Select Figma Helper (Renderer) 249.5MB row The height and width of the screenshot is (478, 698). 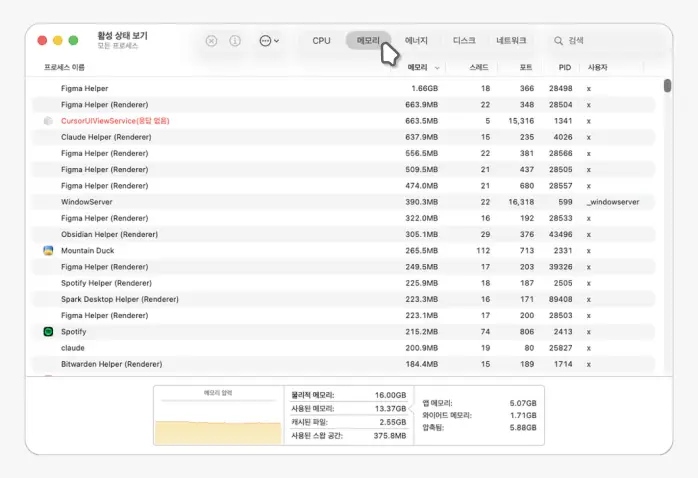pos(343,267)
